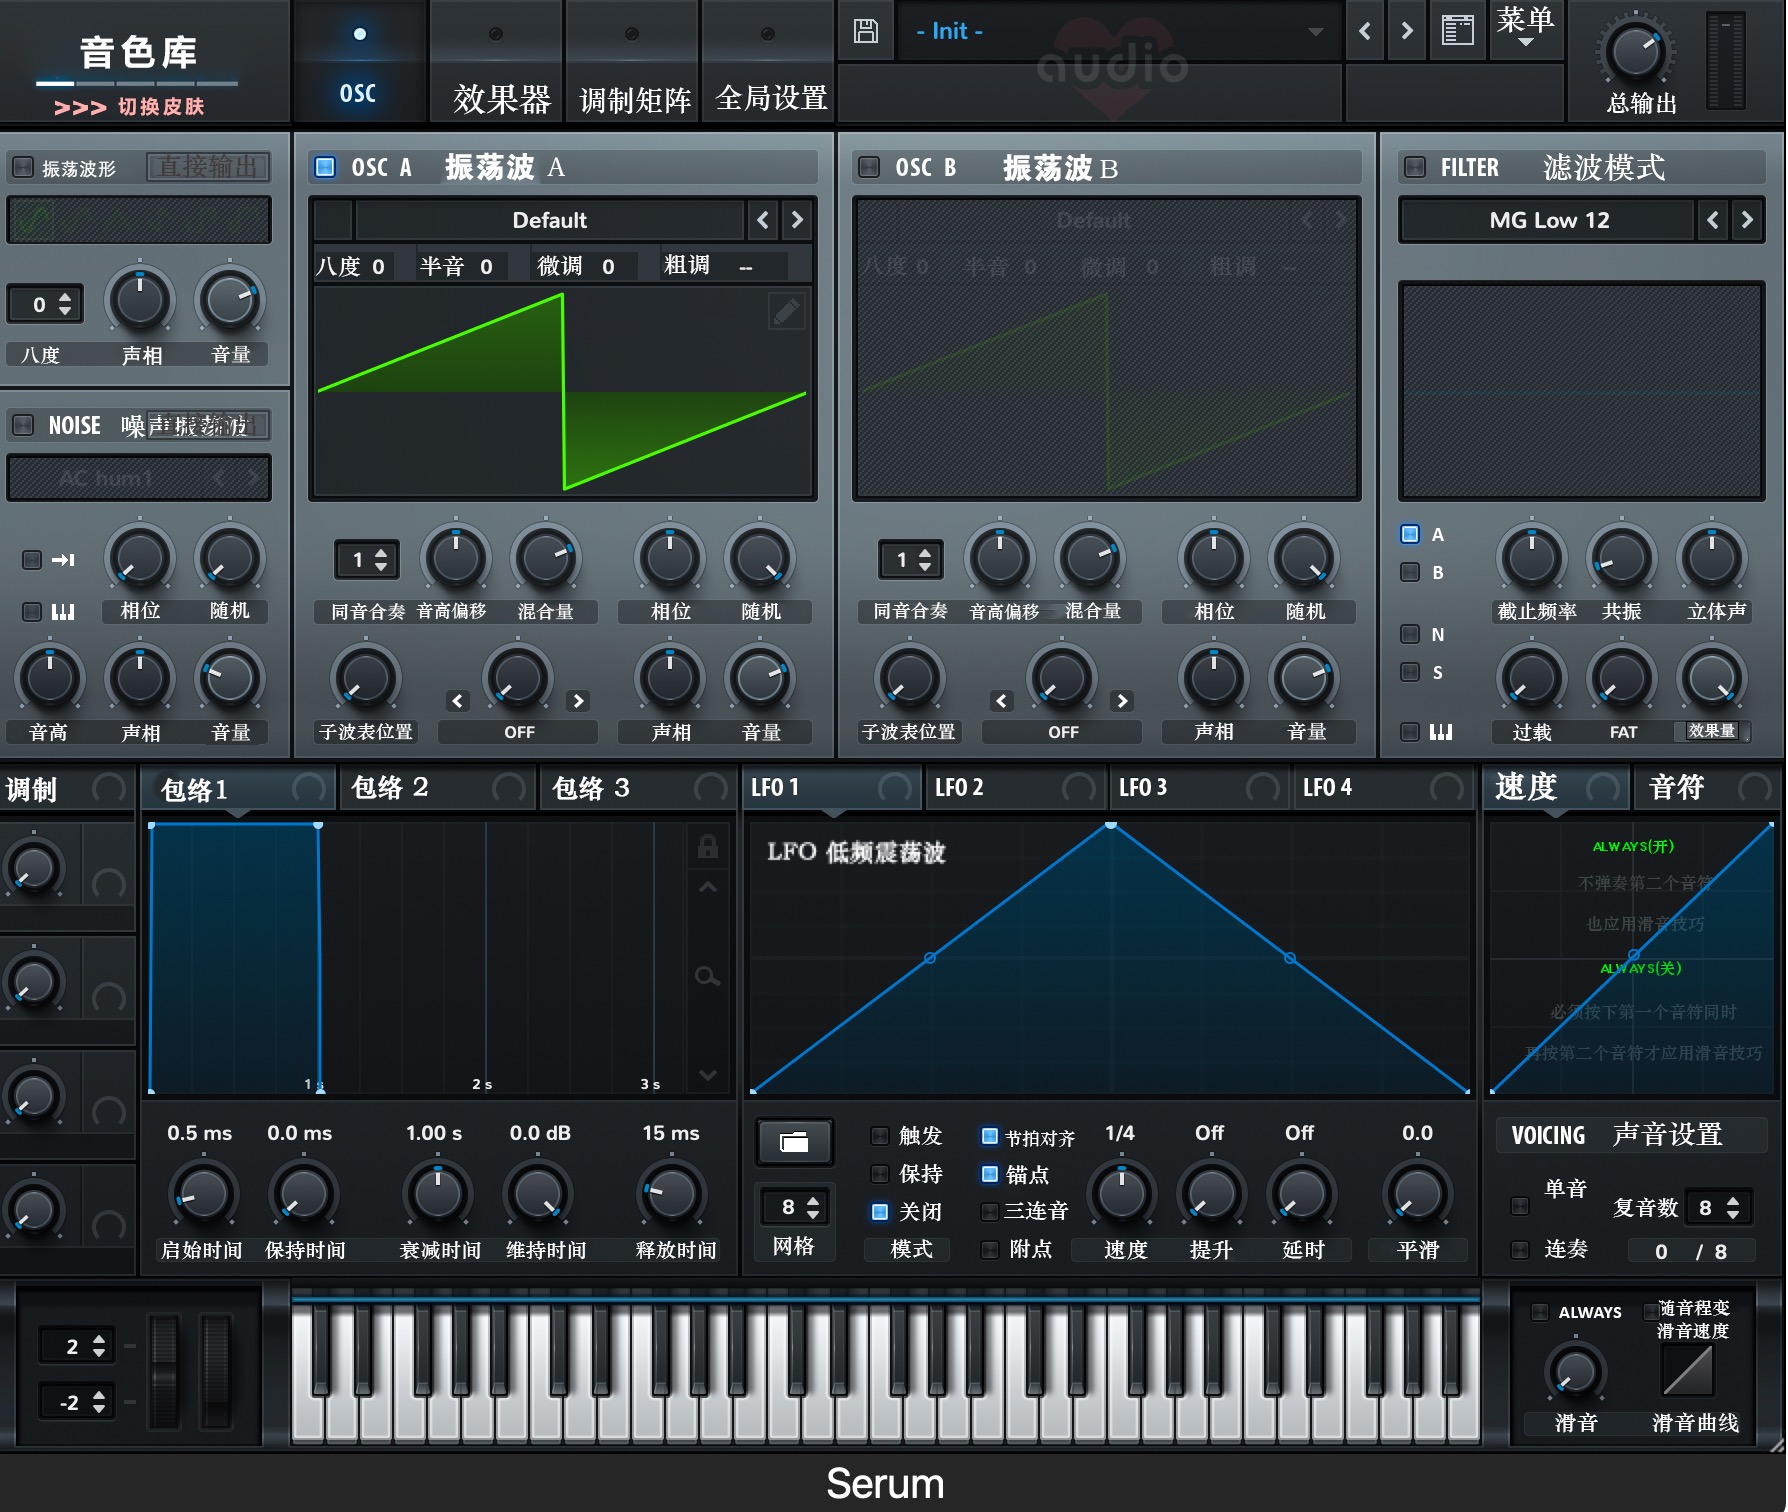Image resolution: width=1788 pixels, height=1512 pixels.
Task: Select previous OSC A wavetable
Action: tap(763, 220)
